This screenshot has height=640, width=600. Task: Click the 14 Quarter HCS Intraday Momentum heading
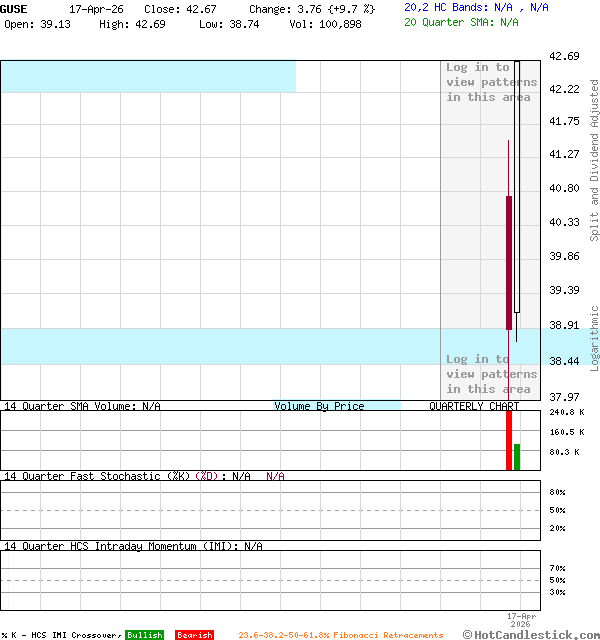point(133,546)
